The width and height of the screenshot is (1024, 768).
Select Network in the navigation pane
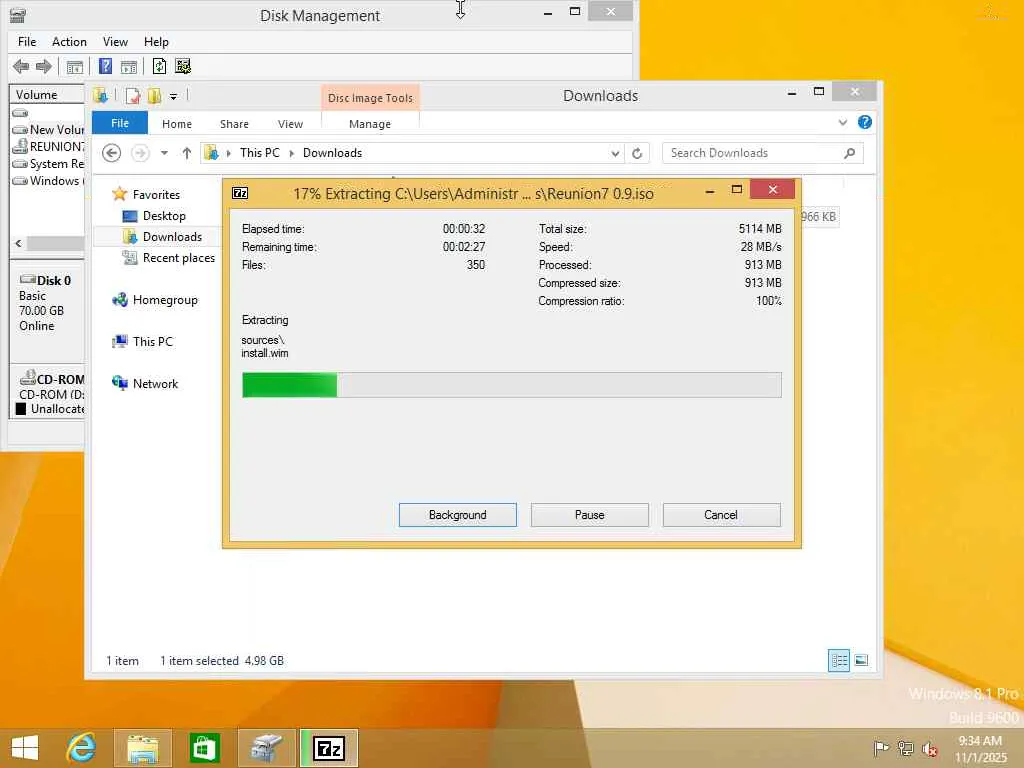pos(155,384)
